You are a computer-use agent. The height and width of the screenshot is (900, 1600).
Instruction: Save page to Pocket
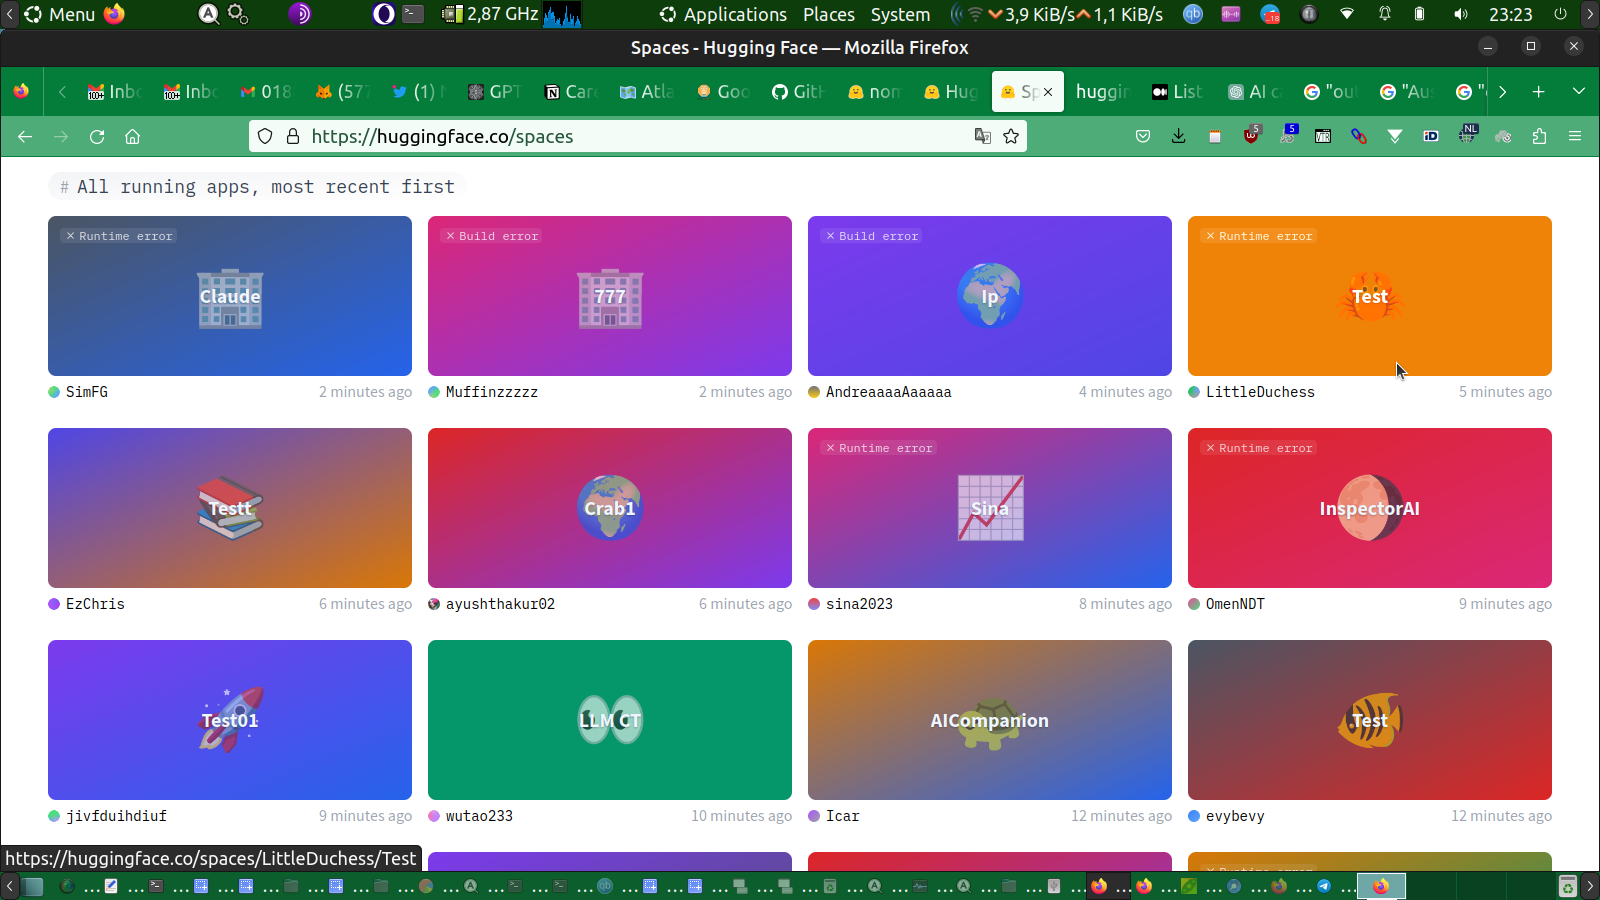click(x=1143, y=136)
